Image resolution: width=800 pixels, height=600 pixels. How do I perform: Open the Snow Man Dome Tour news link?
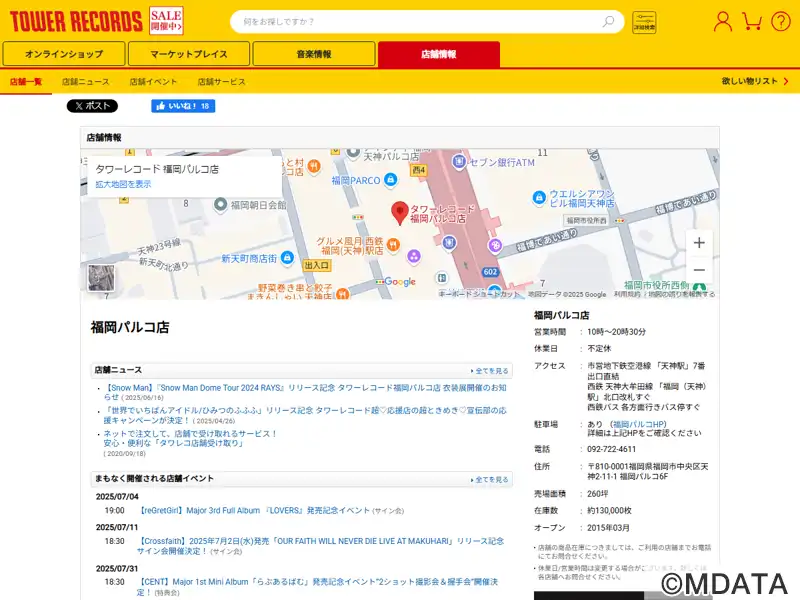pyautogui.click(x=305, y=392)
